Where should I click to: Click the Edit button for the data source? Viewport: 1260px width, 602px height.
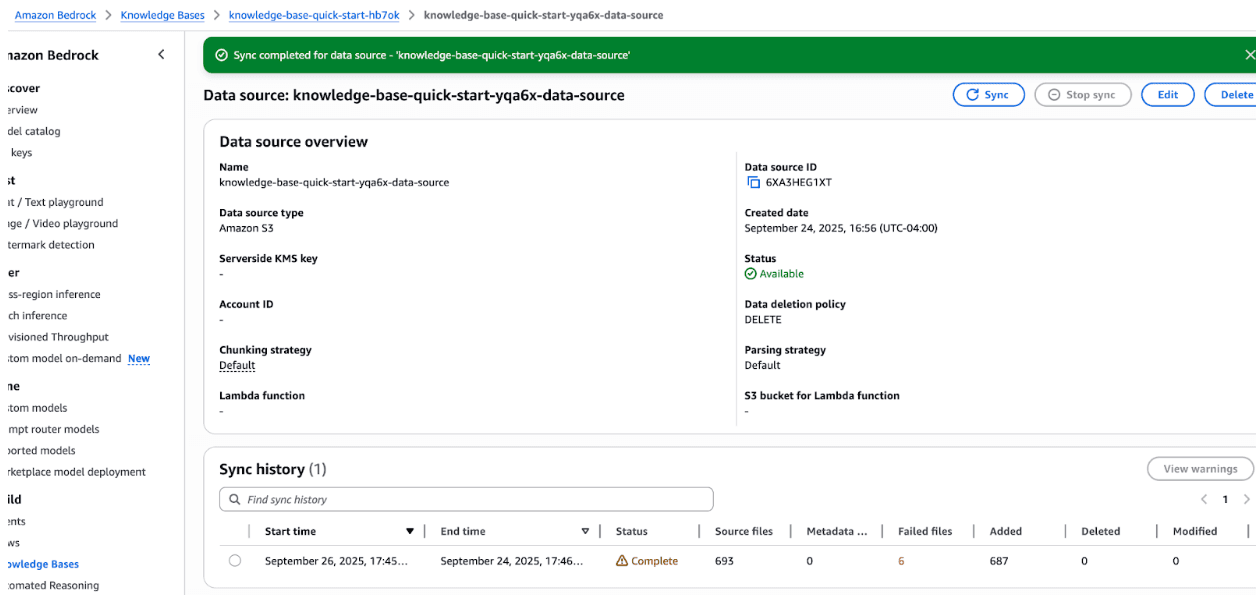[1167, 94]
